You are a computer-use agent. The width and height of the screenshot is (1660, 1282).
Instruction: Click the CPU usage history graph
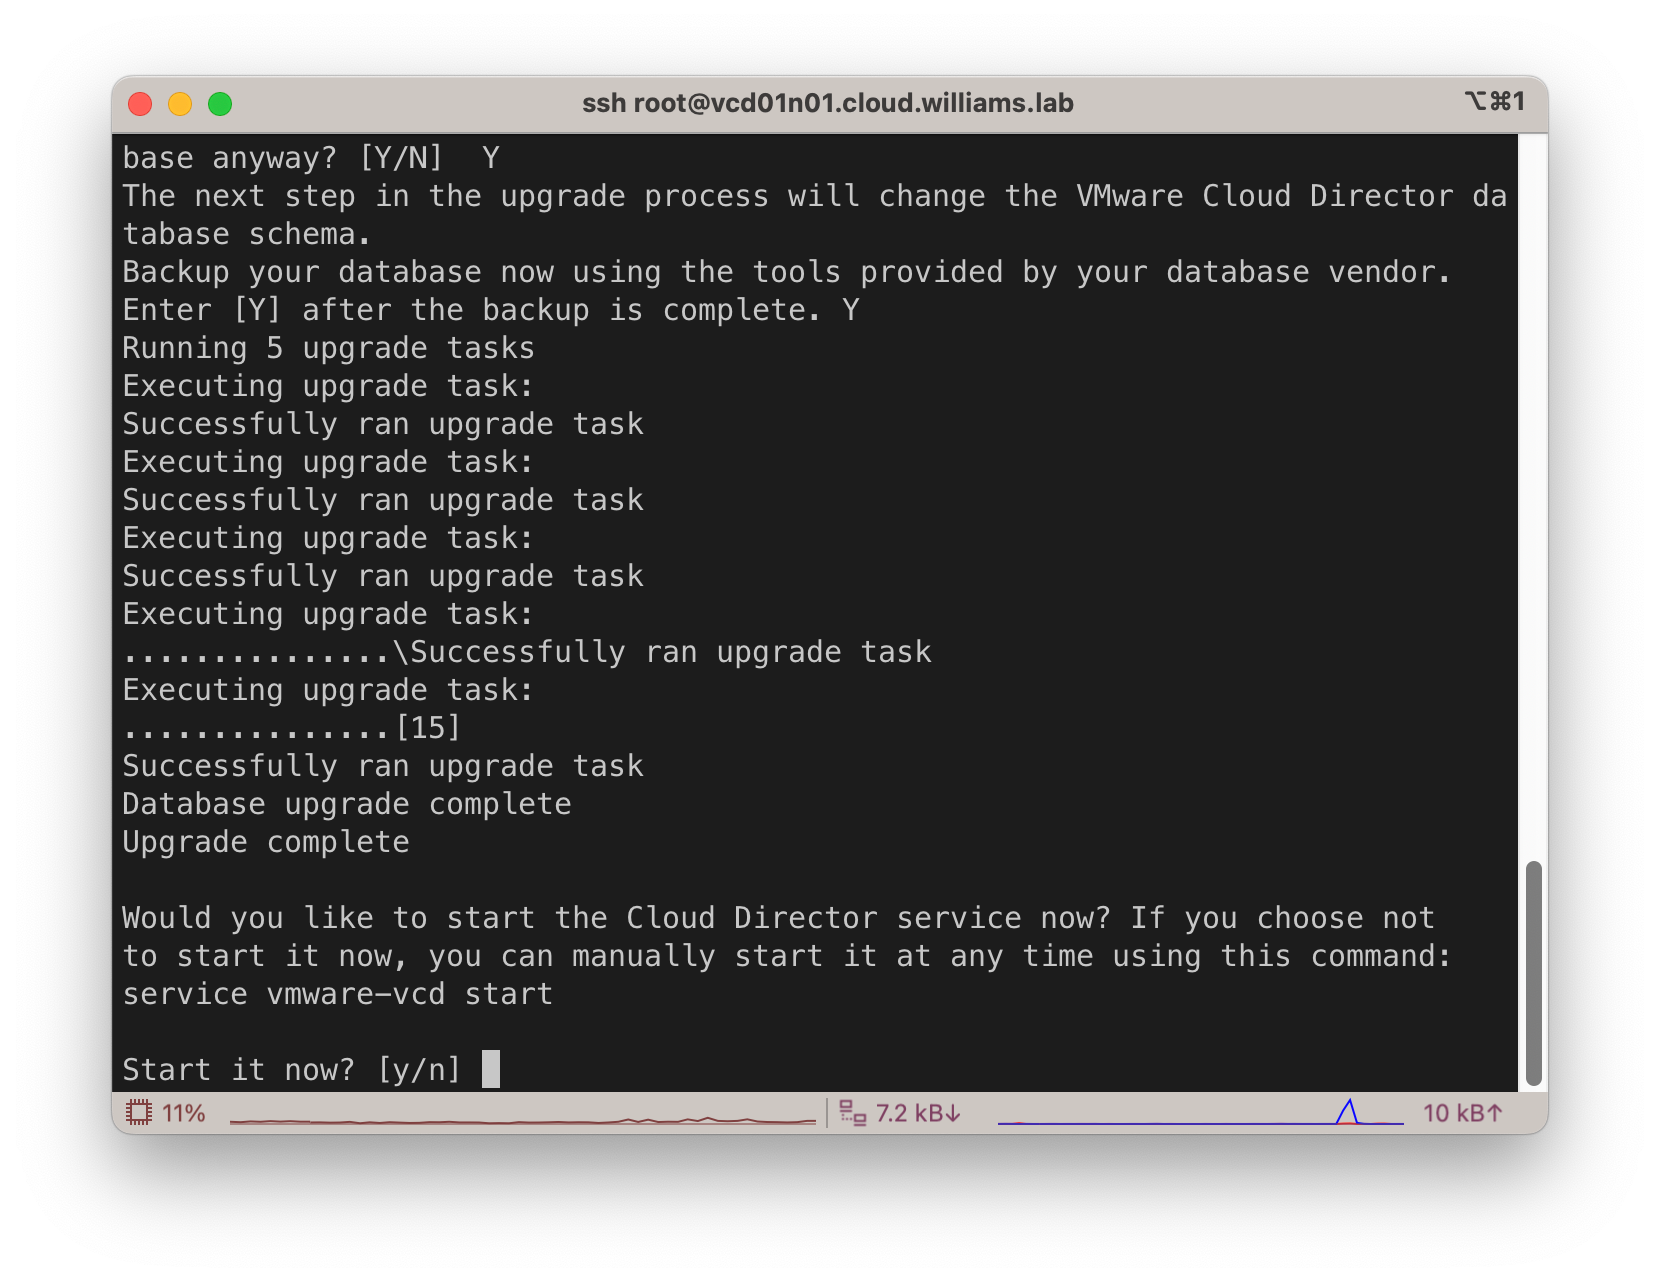click(x=523, y=1114)
